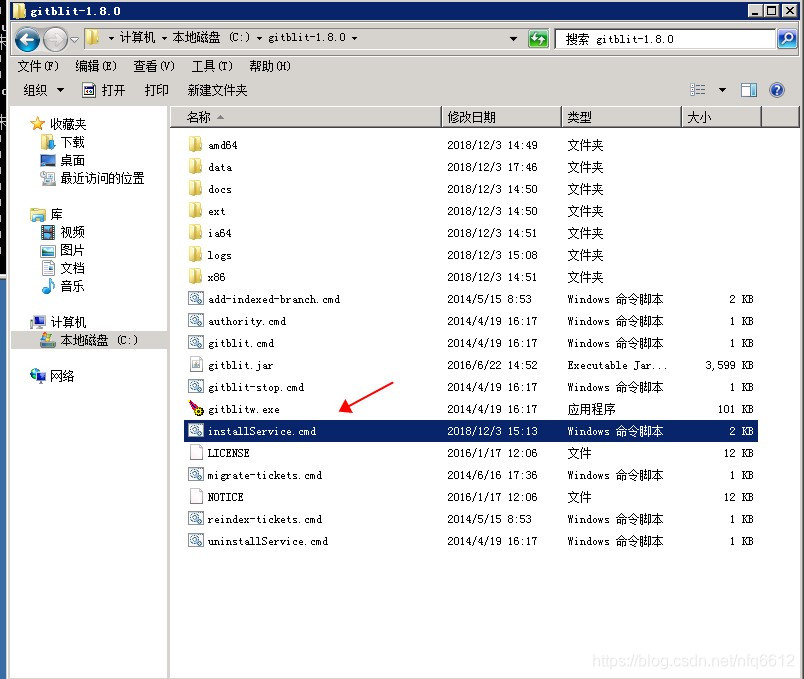Select gitblit.jar file icon
This screenshot has width=804, height=679.
coord(195,365)
